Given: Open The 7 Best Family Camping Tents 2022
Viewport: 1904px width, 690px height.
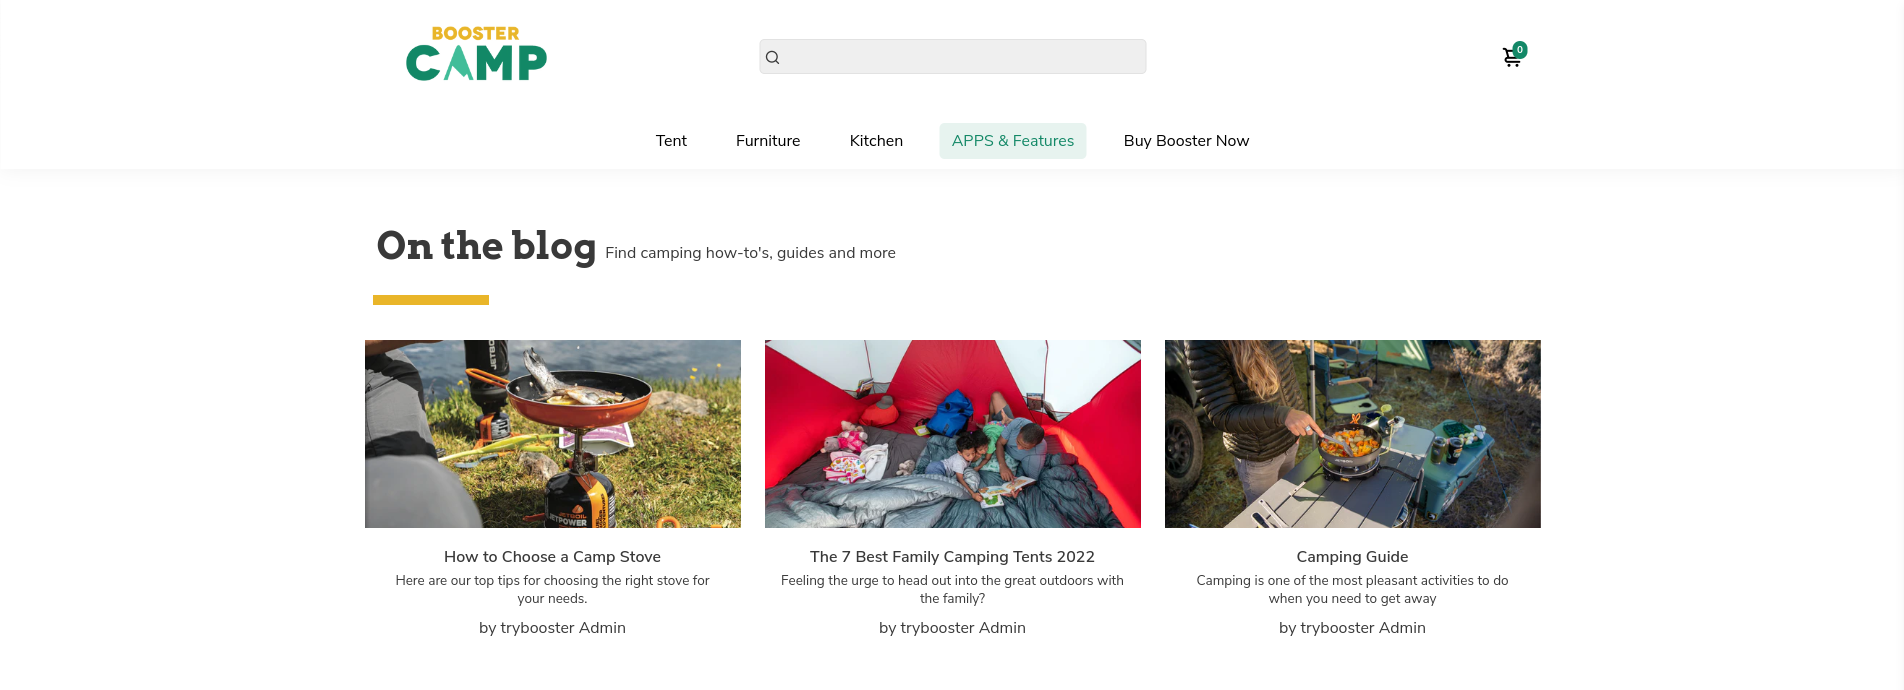Looking at the screenshot, I should pyautogui.click(x=952, y=557).
